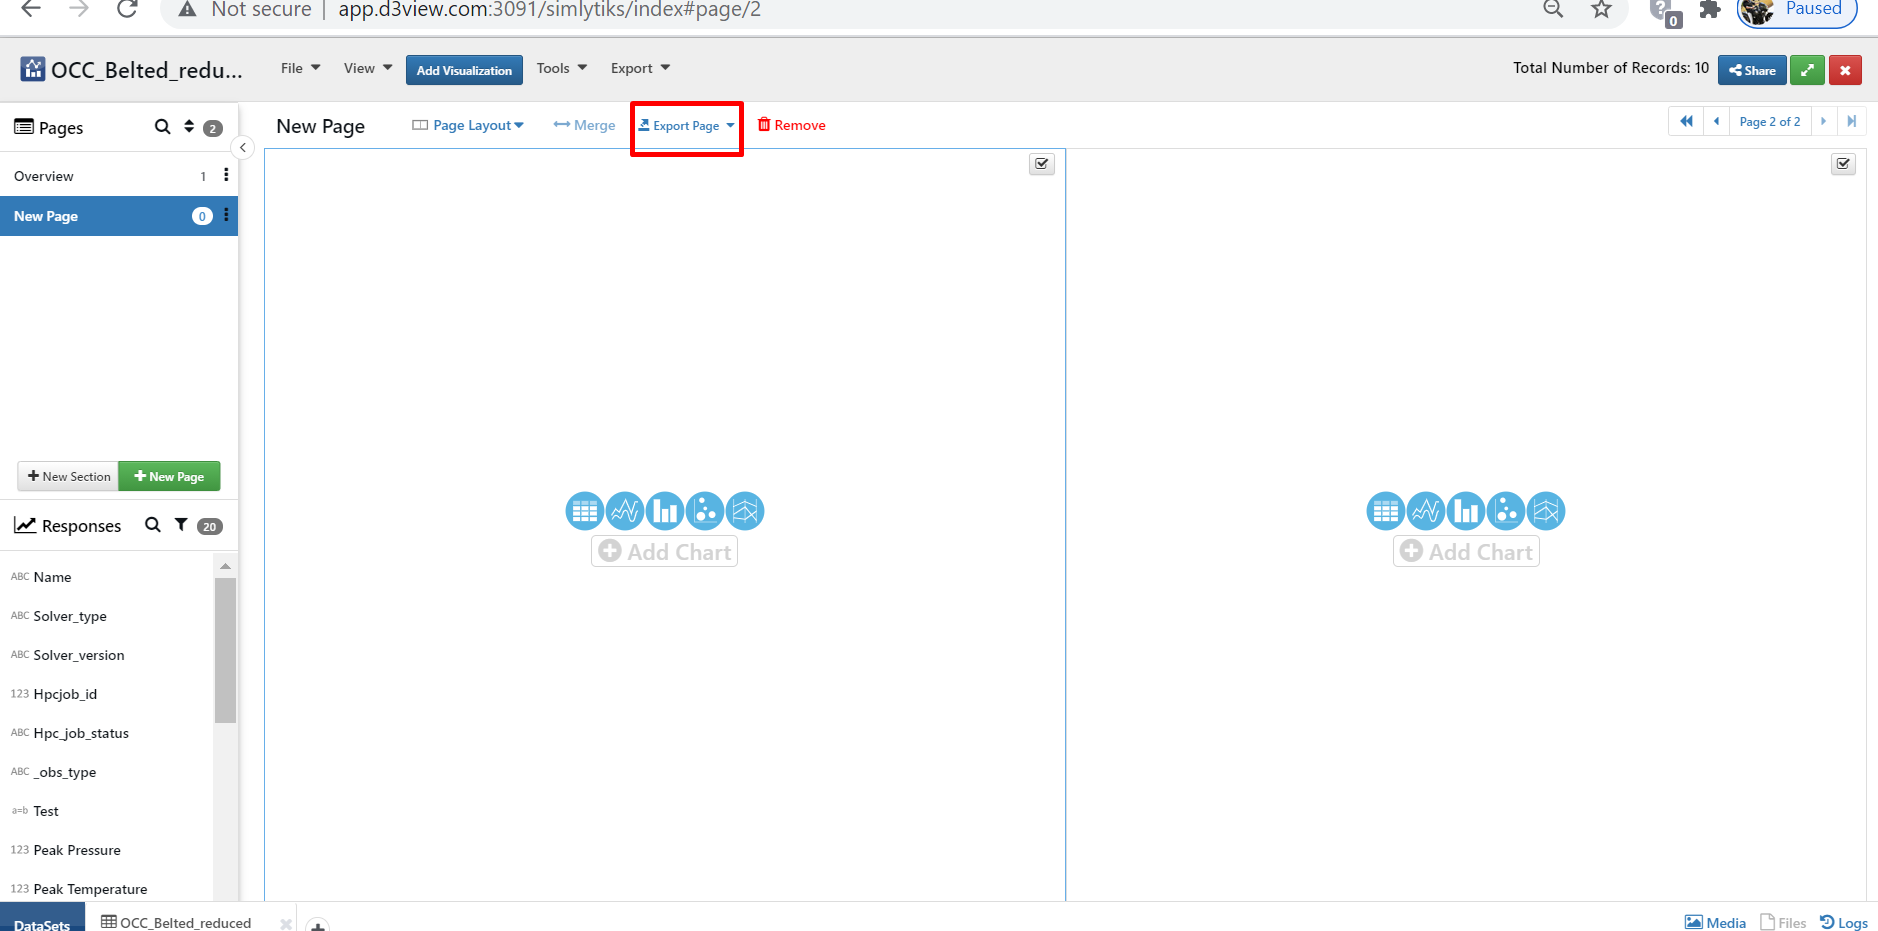Click the Add Visualization button
The image size is (1878, 931).
tap(464, 70)
